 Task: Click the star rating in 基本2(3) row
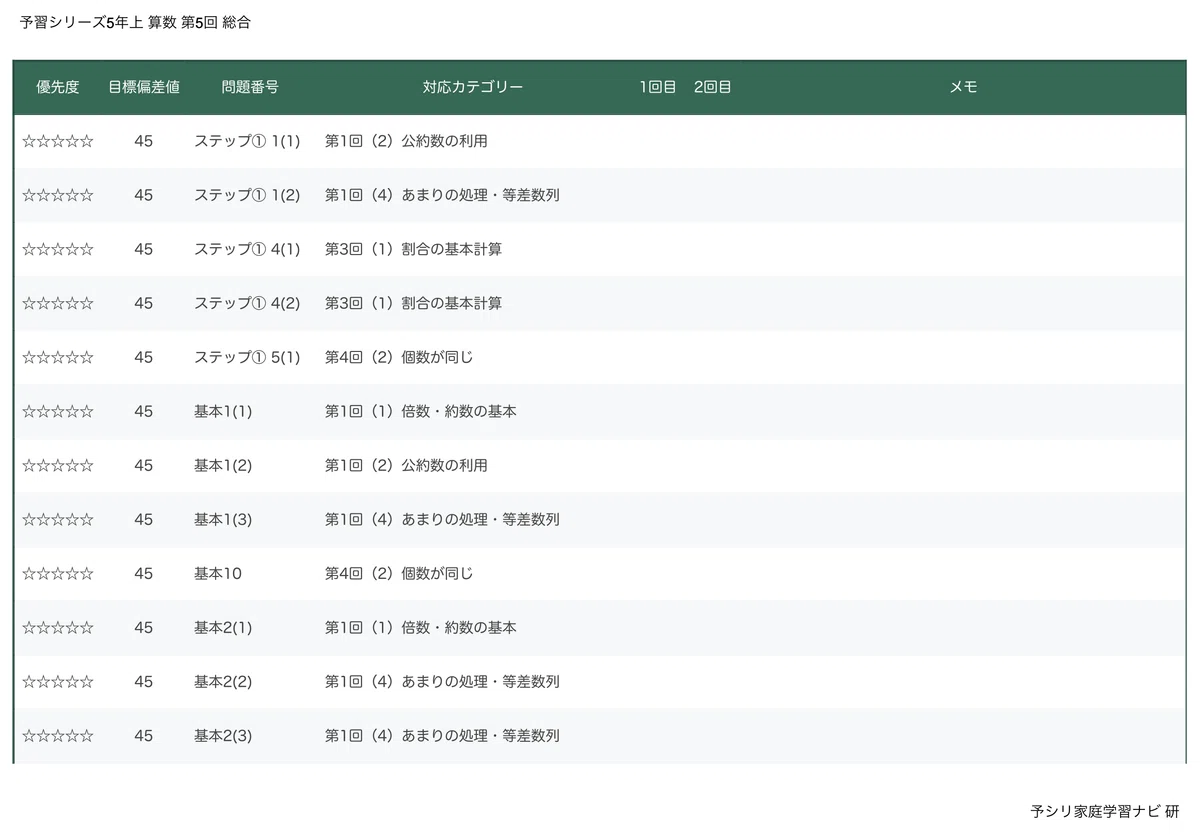(58, 736)
